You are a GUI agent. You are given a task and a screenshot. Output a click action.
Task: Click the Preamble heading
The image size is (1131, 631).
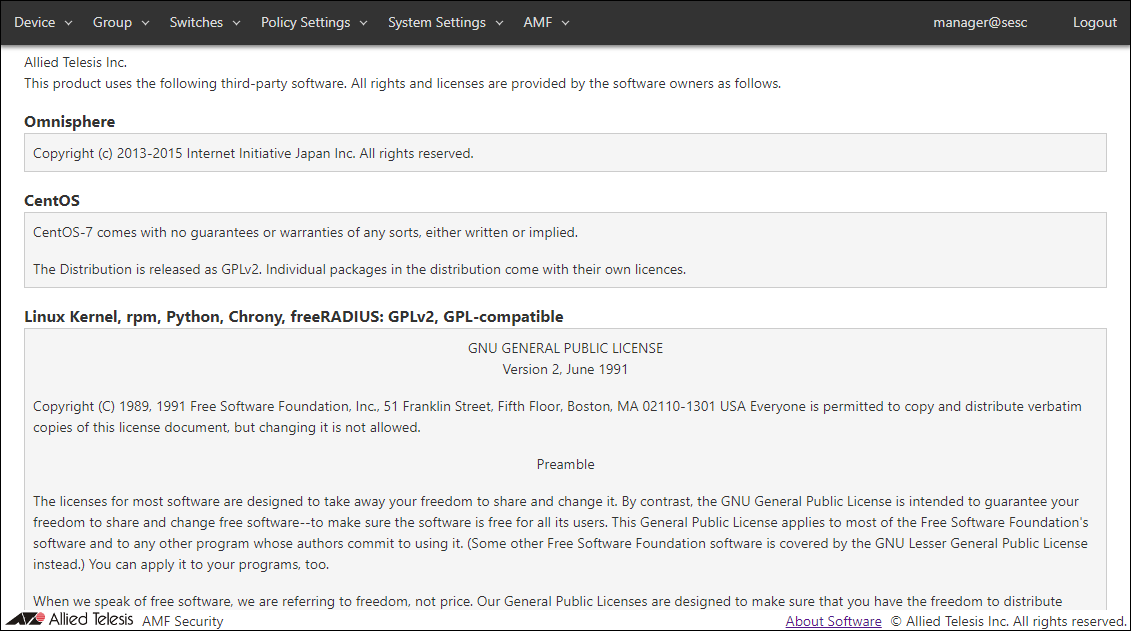(x=566, y=464)
